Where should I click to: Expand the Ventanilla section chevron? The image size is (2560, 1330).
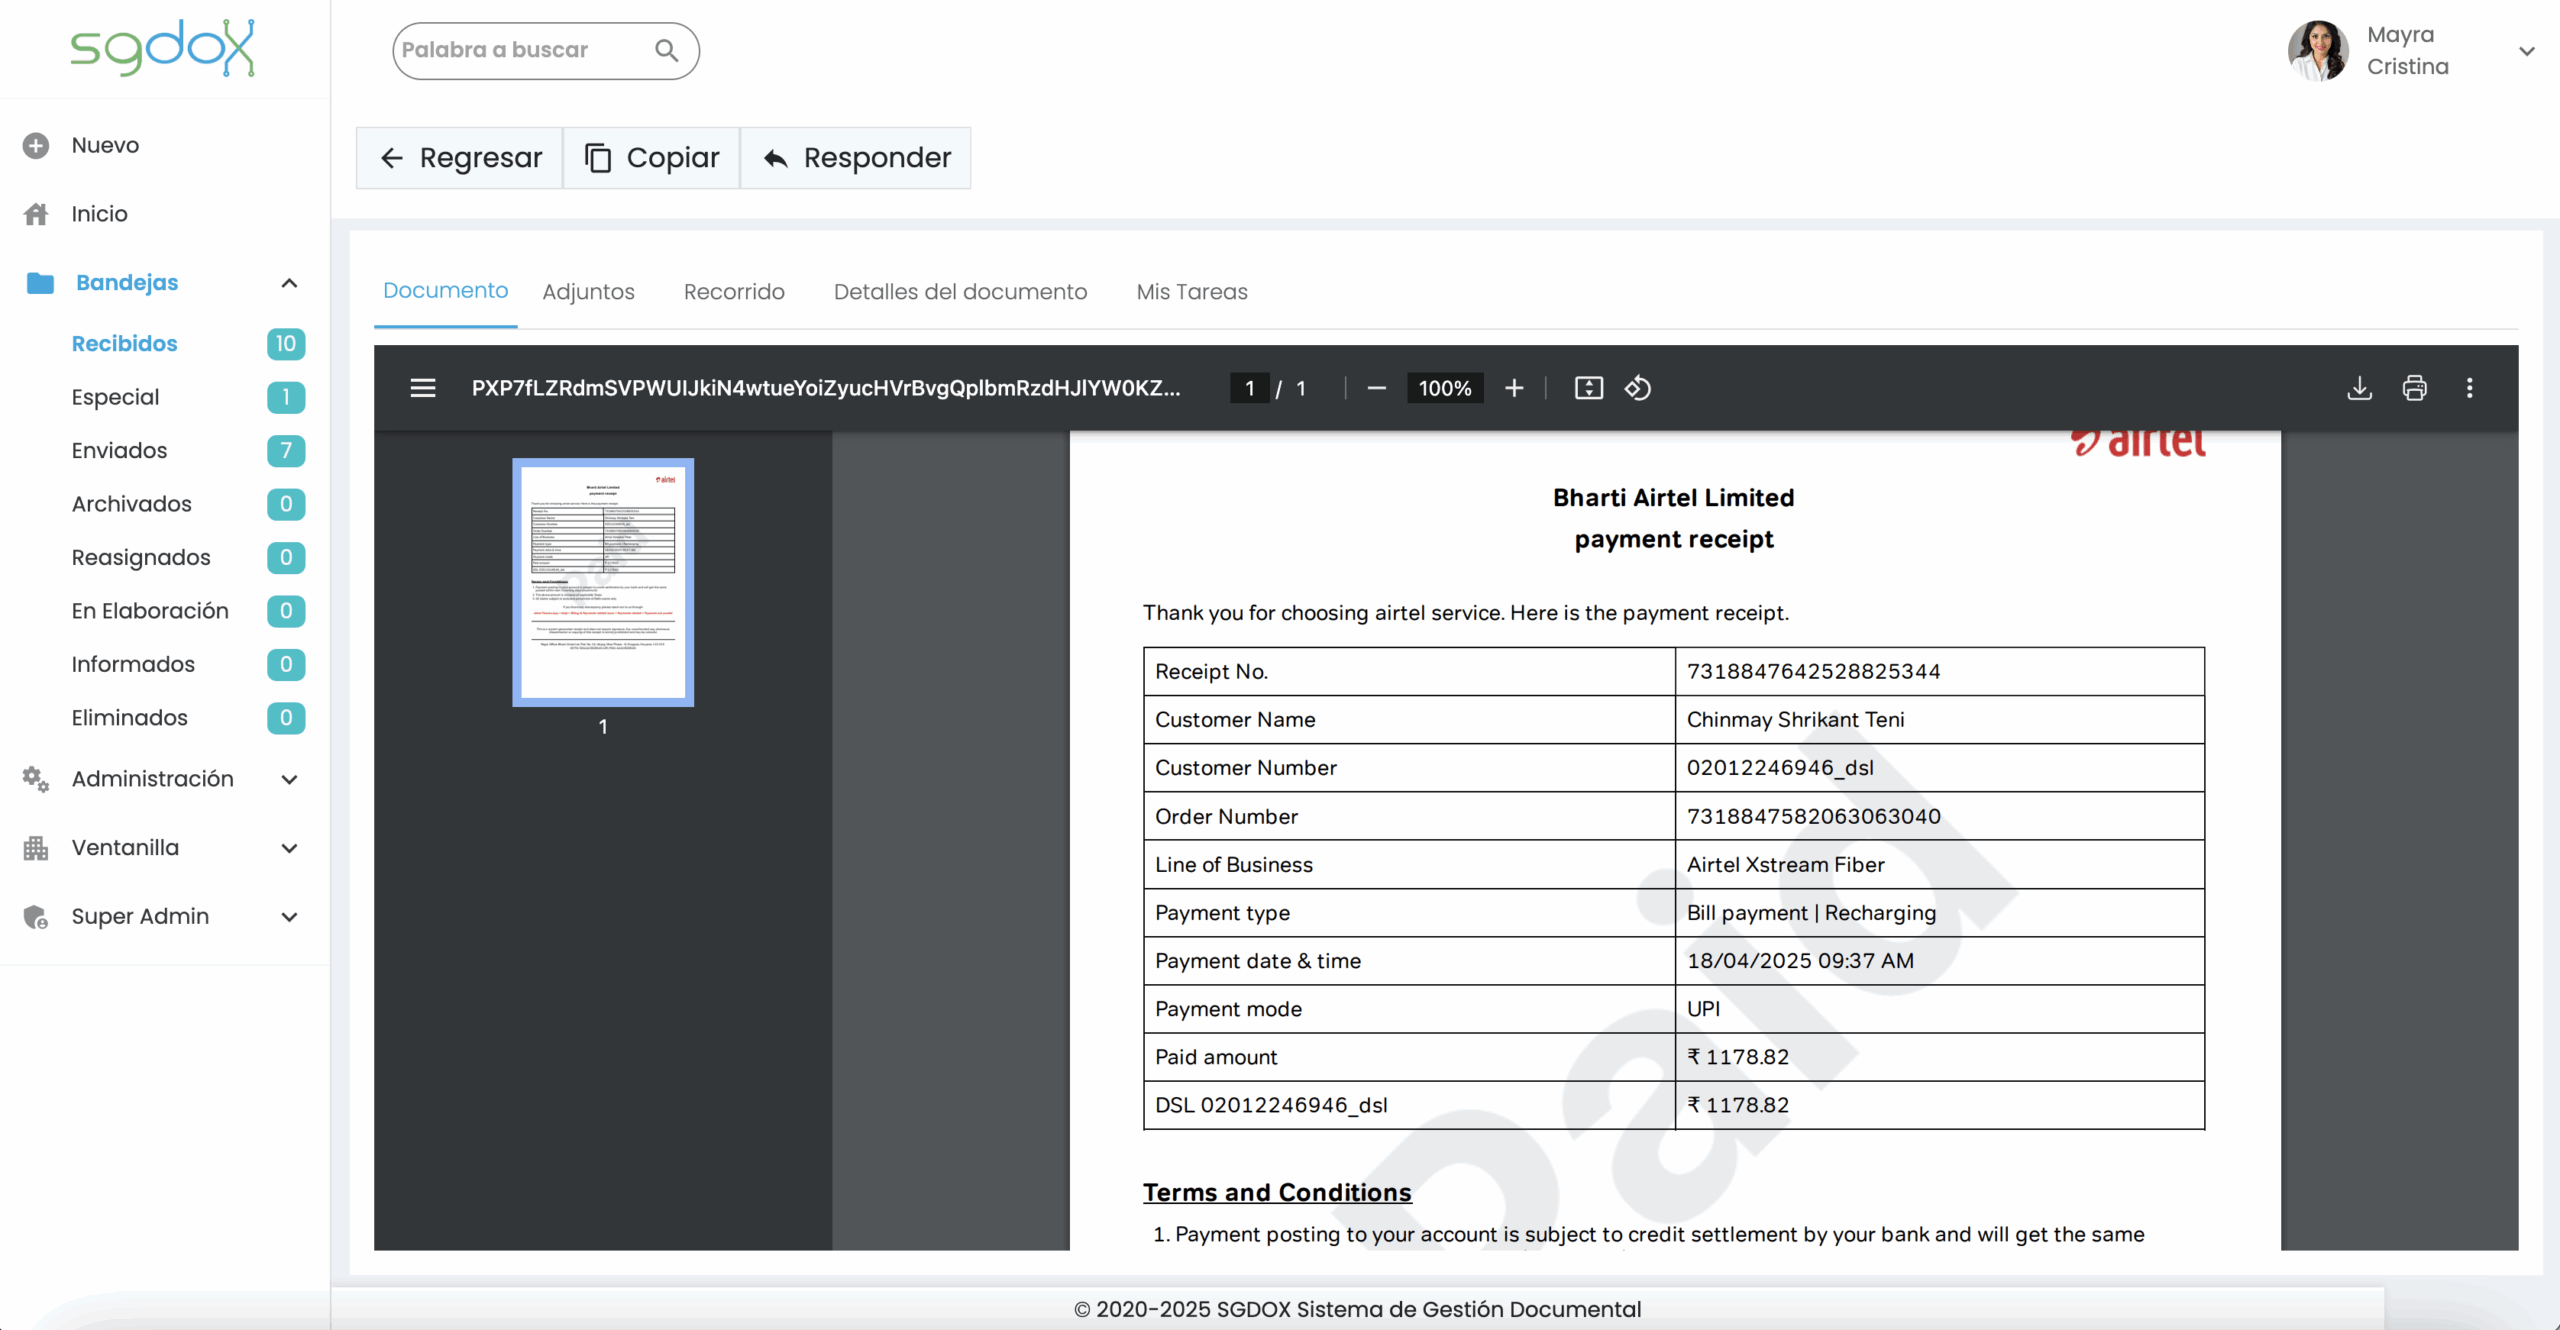(289, 848)
